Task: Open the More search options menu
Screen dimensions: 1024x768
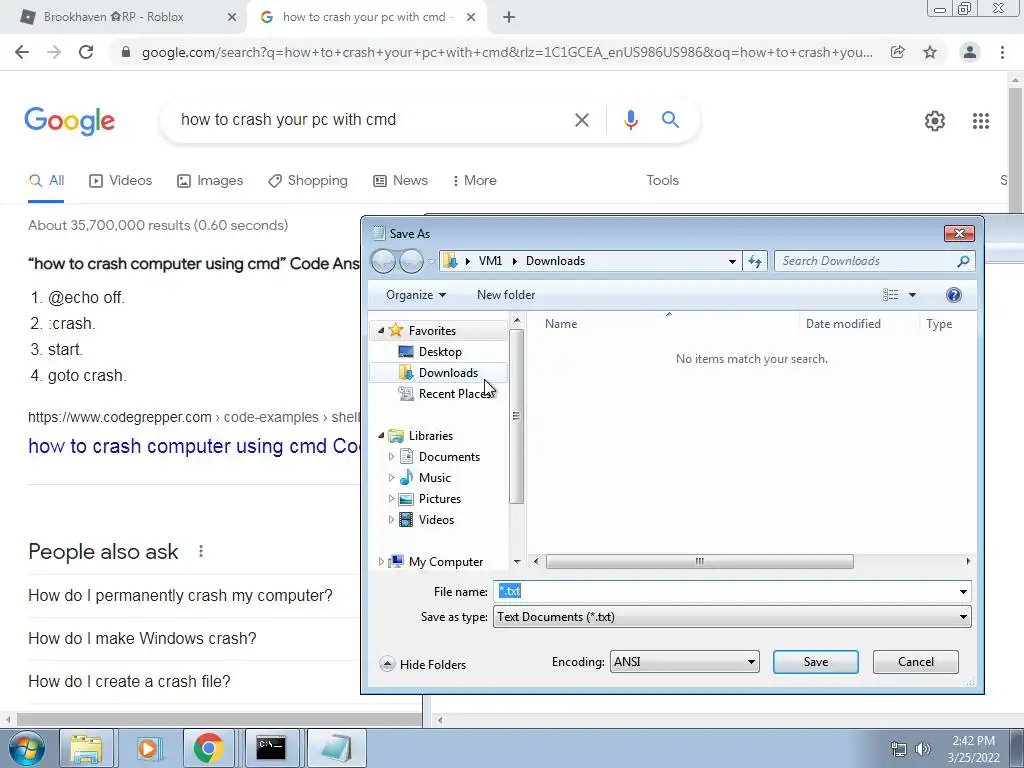Action: tap(475, 180)
